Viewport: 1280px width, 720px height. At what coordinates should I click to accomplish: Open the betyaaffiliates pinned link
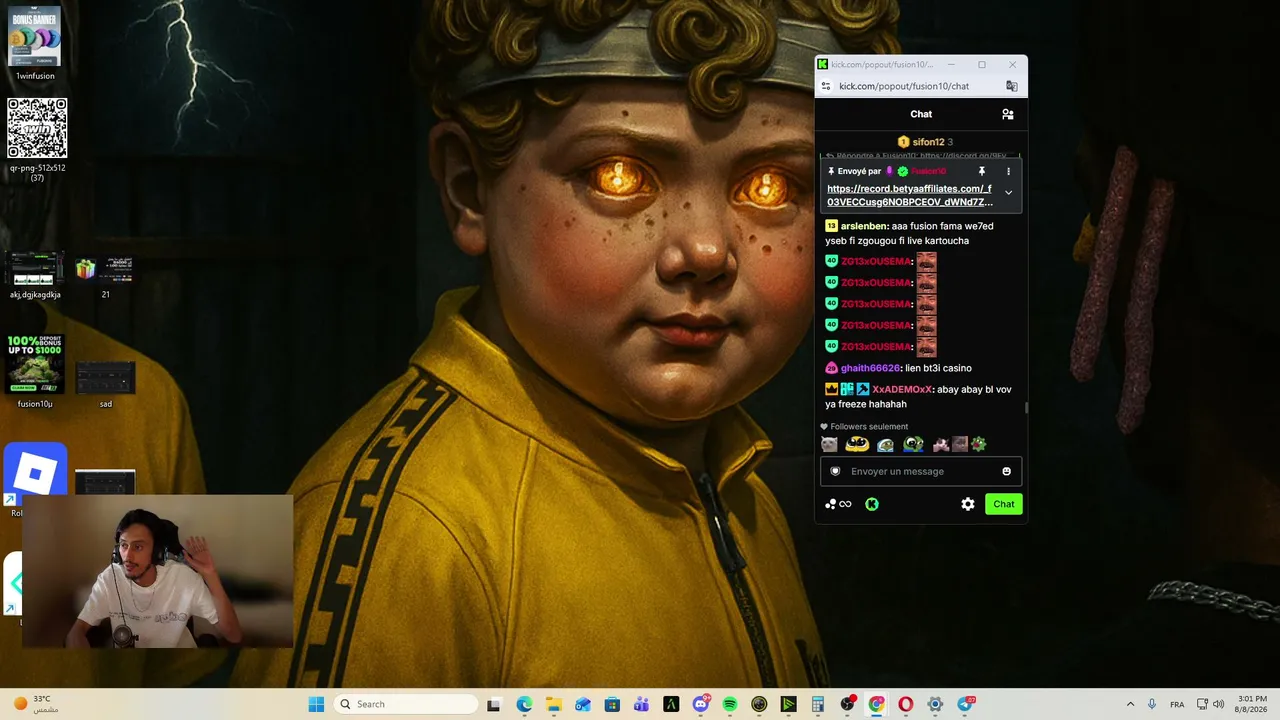point(909,195)
